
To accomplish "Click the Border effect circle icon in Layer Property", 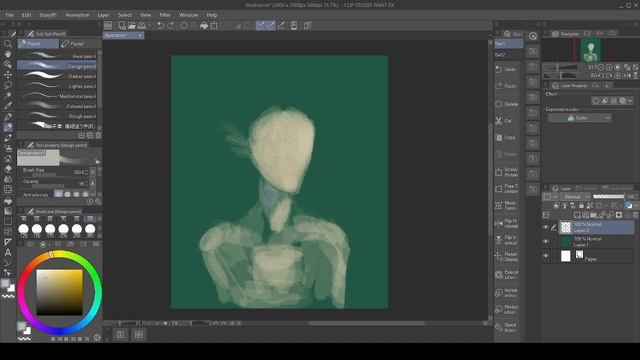I will click(x=596, y=100).
